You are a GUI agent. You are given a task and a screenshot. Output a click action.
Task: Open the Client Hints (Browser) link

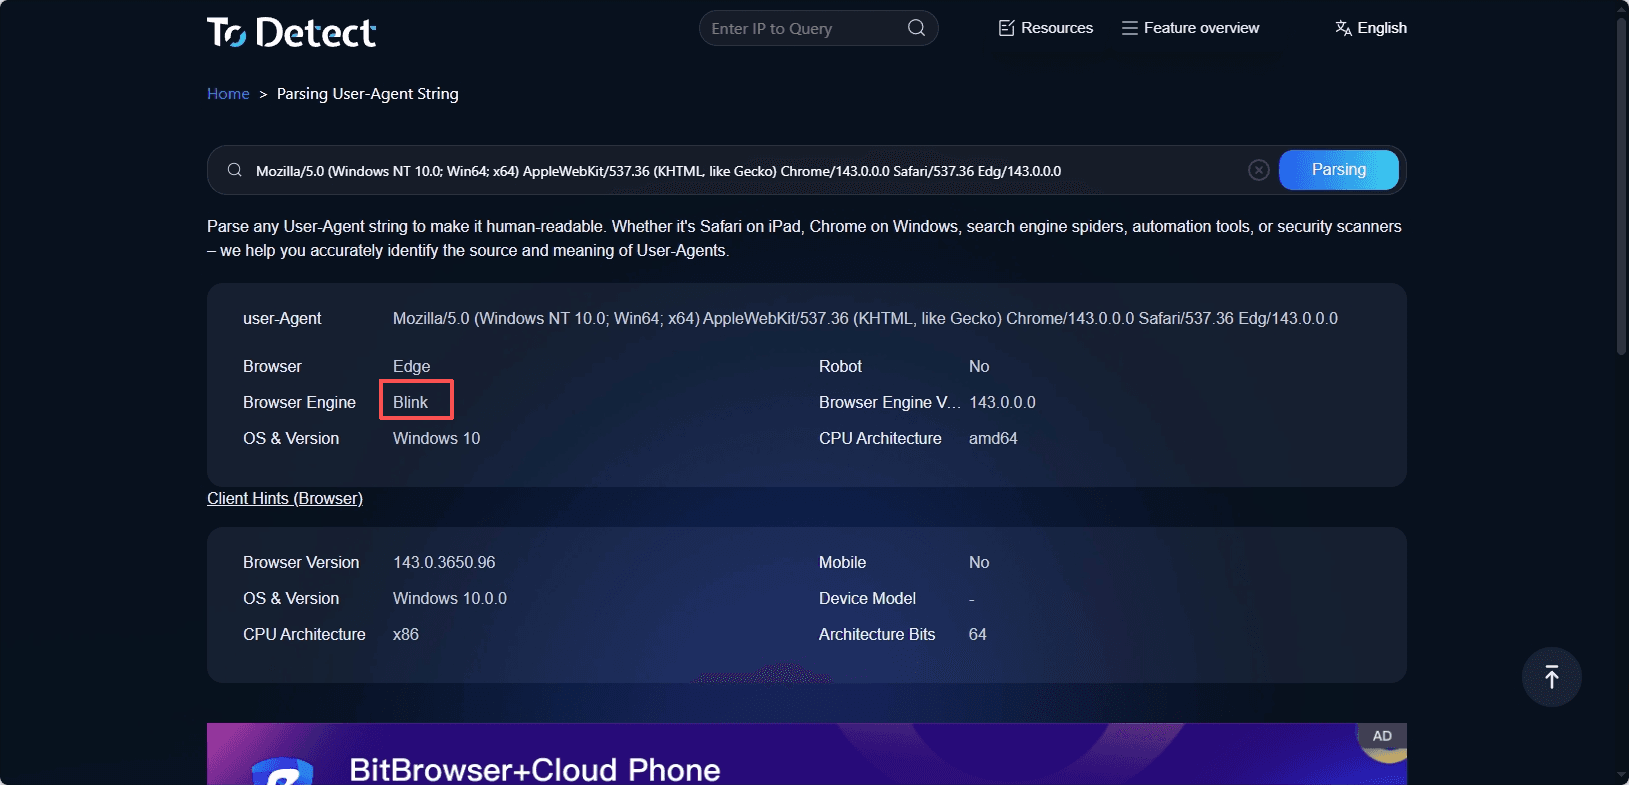[x=285, y=498]
